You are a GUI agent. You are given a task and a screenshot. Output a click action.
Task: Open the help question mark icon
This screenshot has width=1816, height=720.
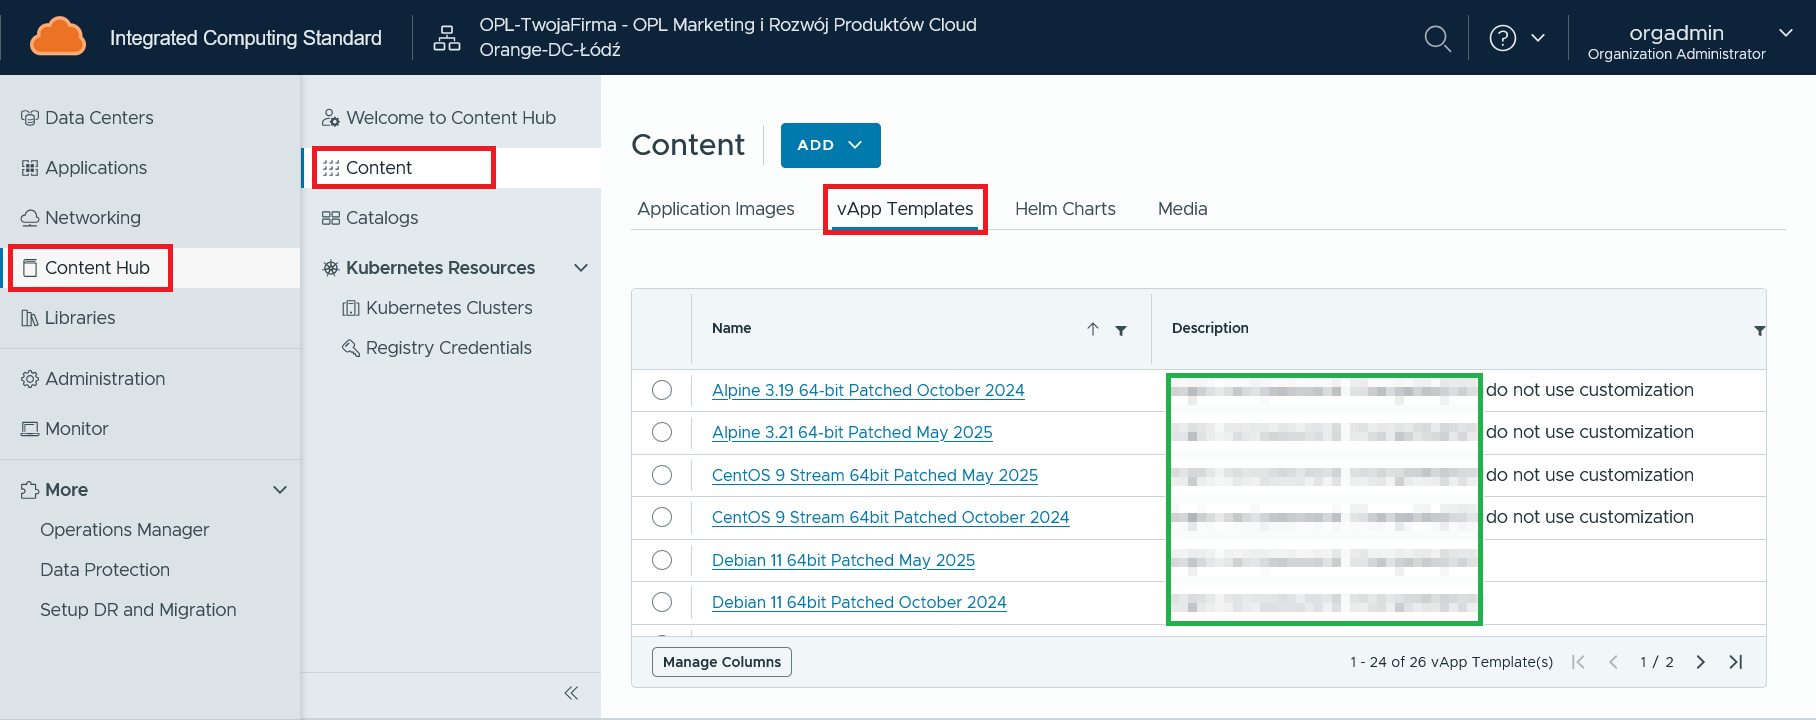(1502, 38)
